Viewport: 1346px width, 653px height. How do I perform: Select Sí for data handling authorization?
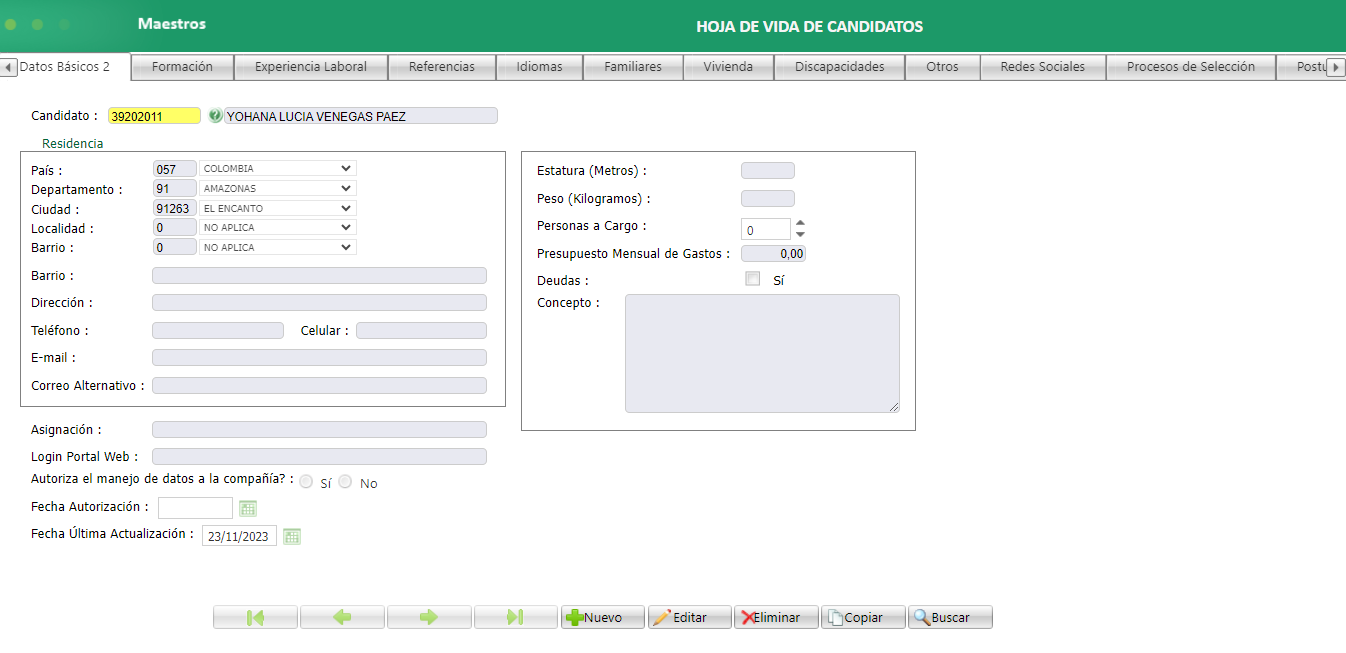coord(306,481)
